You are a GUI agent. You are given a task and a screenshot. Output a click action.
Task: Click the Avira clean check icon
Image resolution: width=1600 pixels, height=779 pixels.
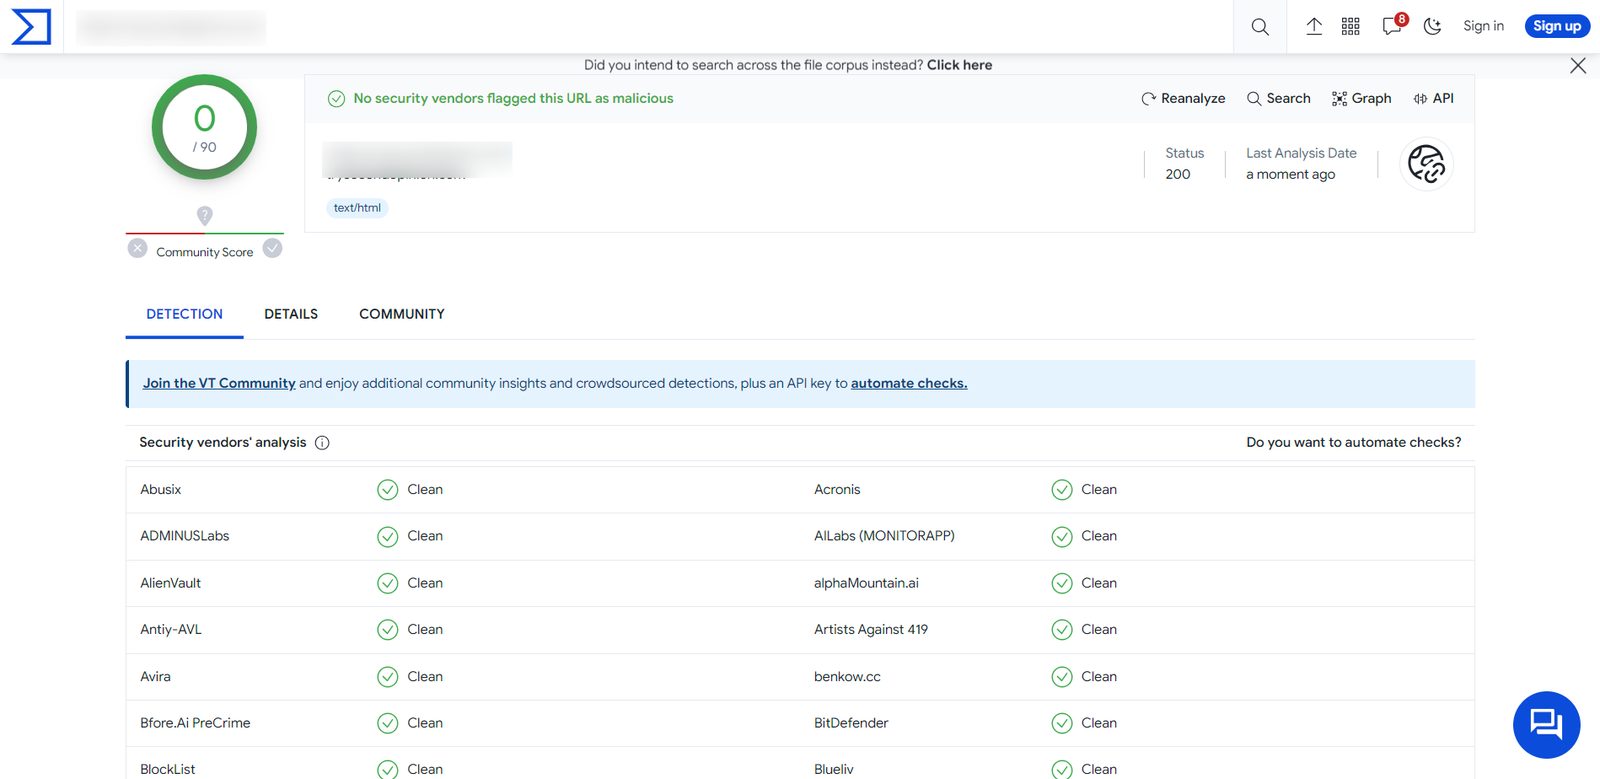pos(388,677)
